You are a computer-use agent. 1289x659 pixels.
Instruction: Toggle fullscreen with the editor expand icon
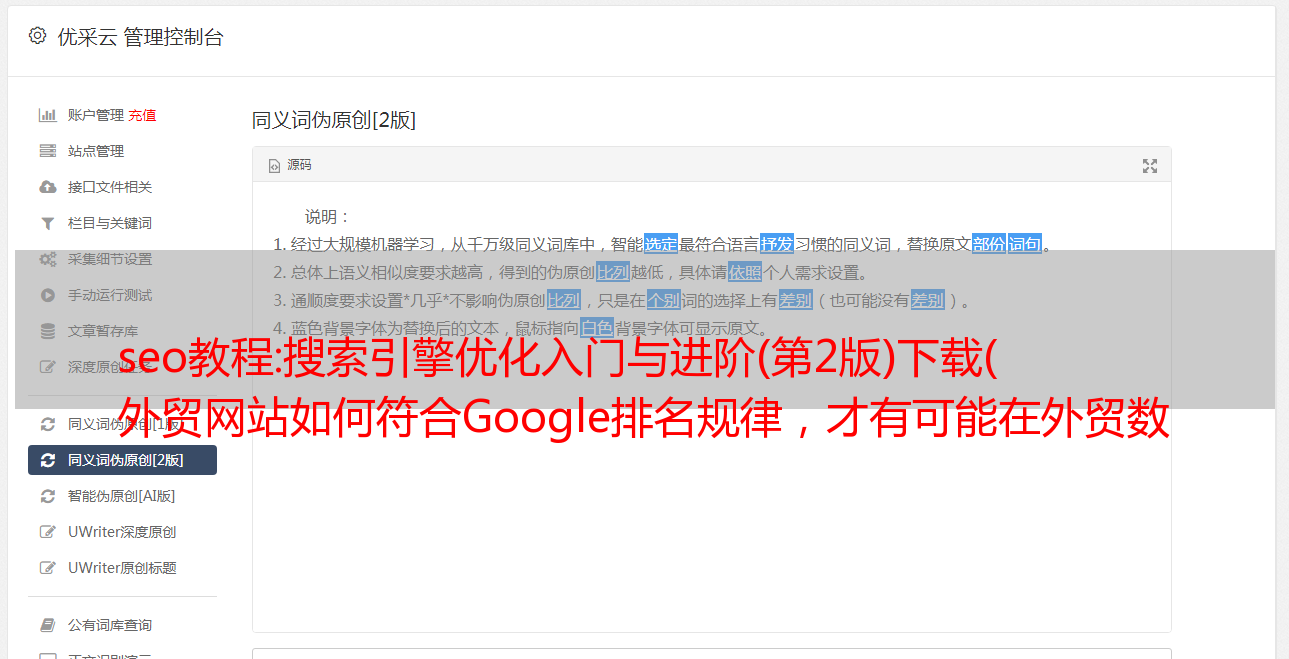(x=1150, y=166)
